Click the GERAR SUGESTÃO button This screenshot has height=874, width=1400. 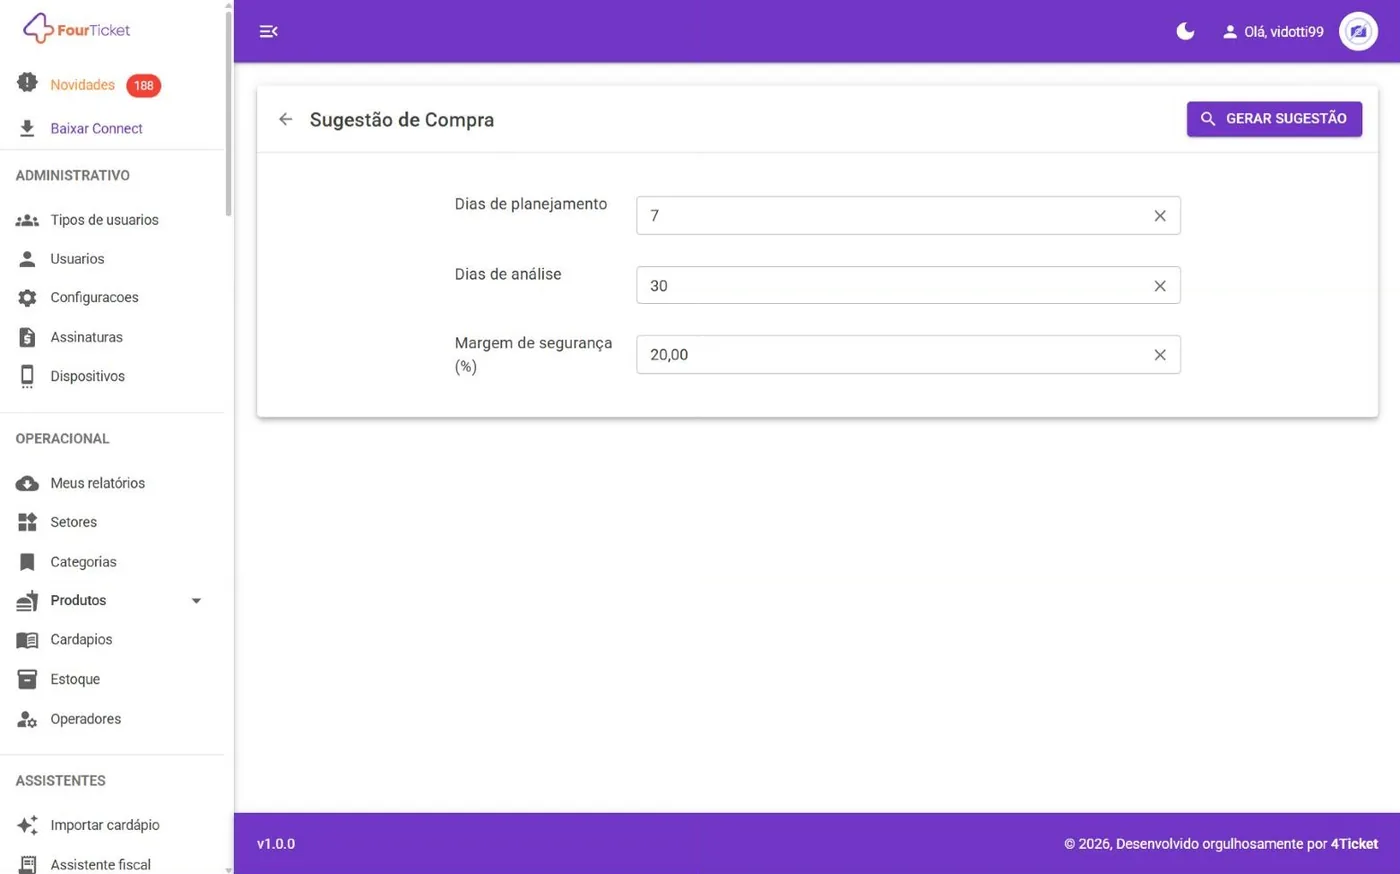[x=1274, y=119]
